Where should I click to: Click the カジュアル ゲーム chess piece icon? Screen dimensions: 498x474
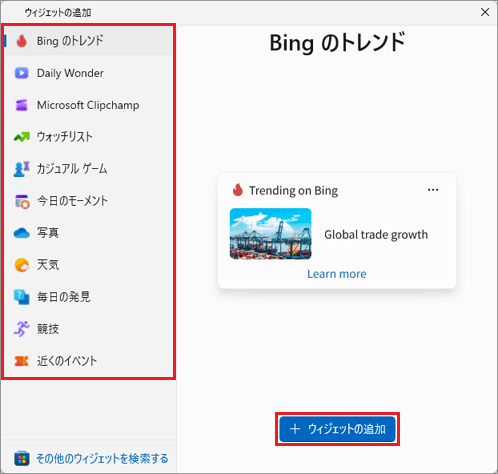pos(22,169)
